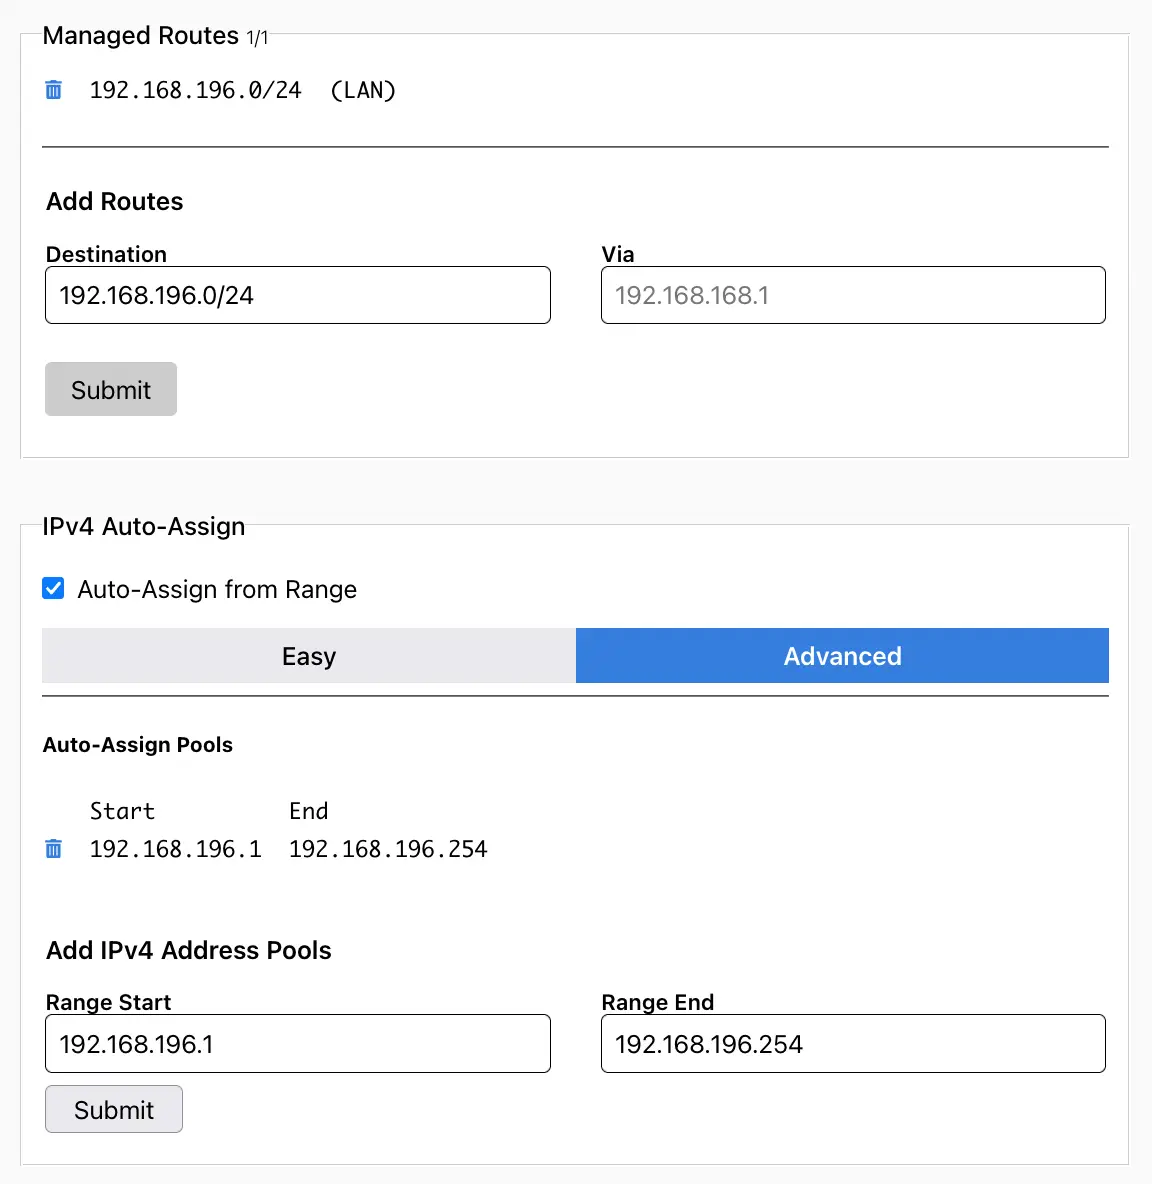This screenshot has height=1184, width=1152.
Task: Focus the Range Start field
Action: [x=298, y=1044]
